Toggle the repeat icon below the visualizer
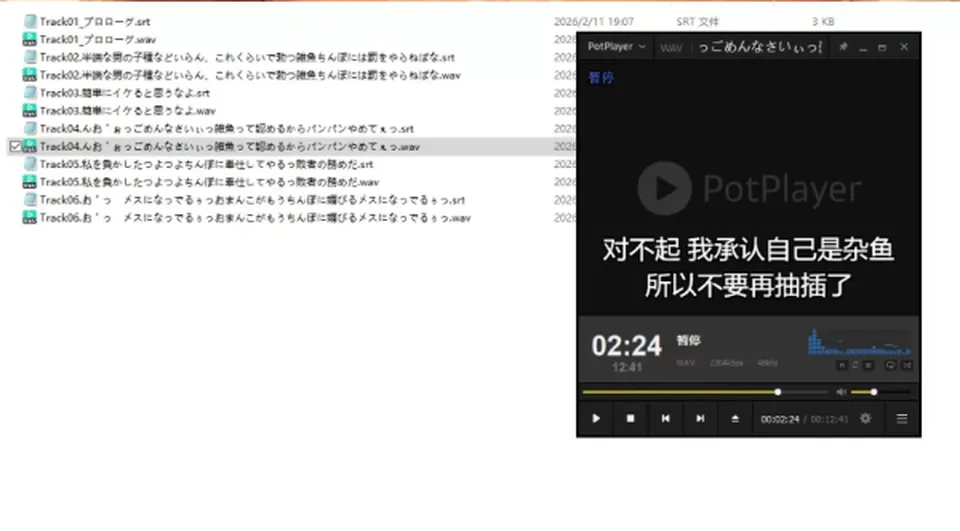The height and width of the screenshot is (531, 960). tap(890, 365)
